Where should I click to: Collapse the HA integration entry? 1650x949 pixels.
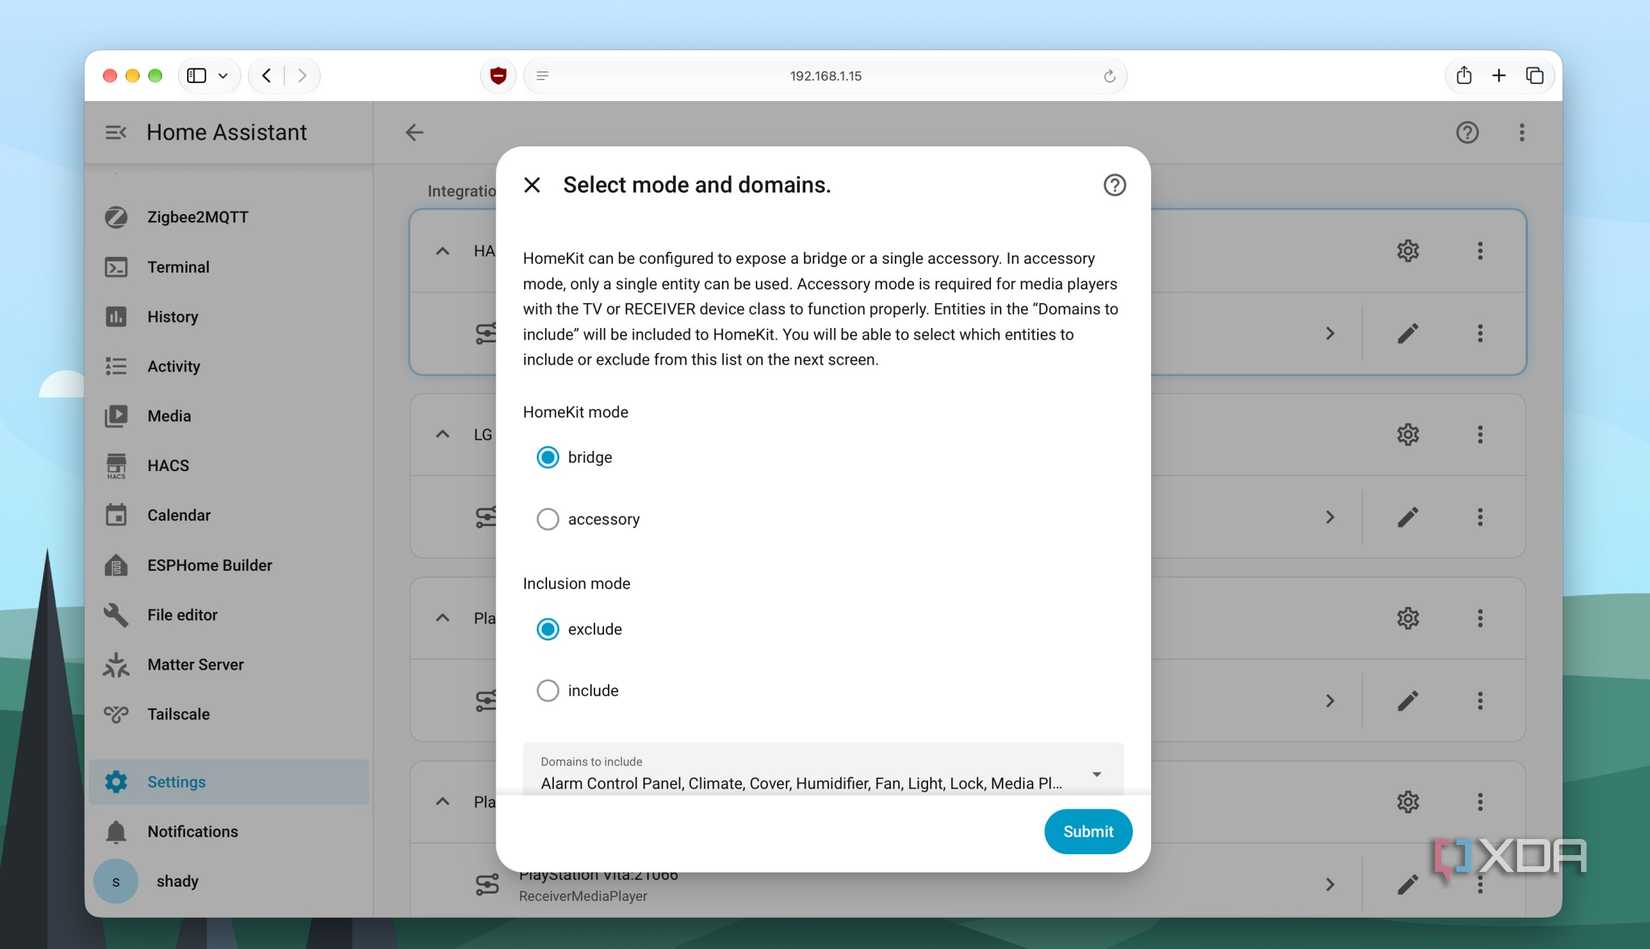(x=442, y=251)
